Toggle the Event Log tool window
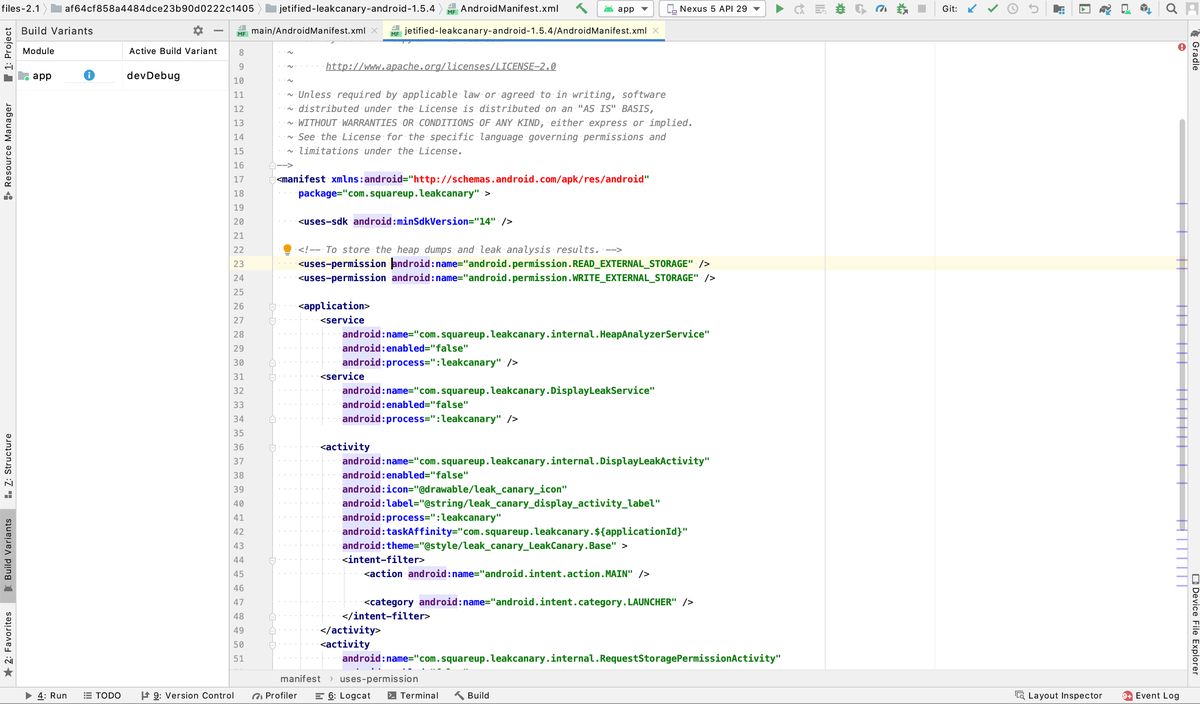The image size is (1200, 704). 1150,695
